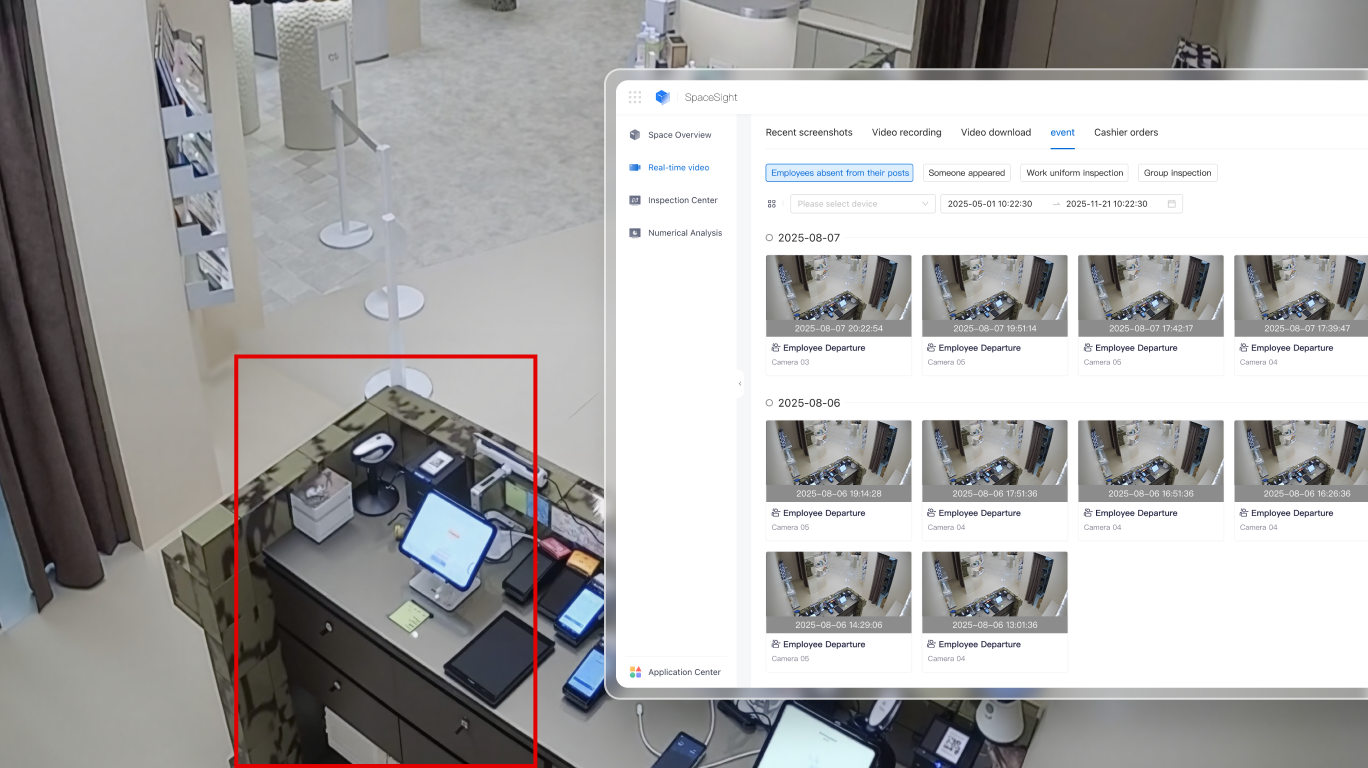The image size is (1368, 768).
Task: Collapse the sidebar using the chevron handle
Action: (x=740, y=383)
